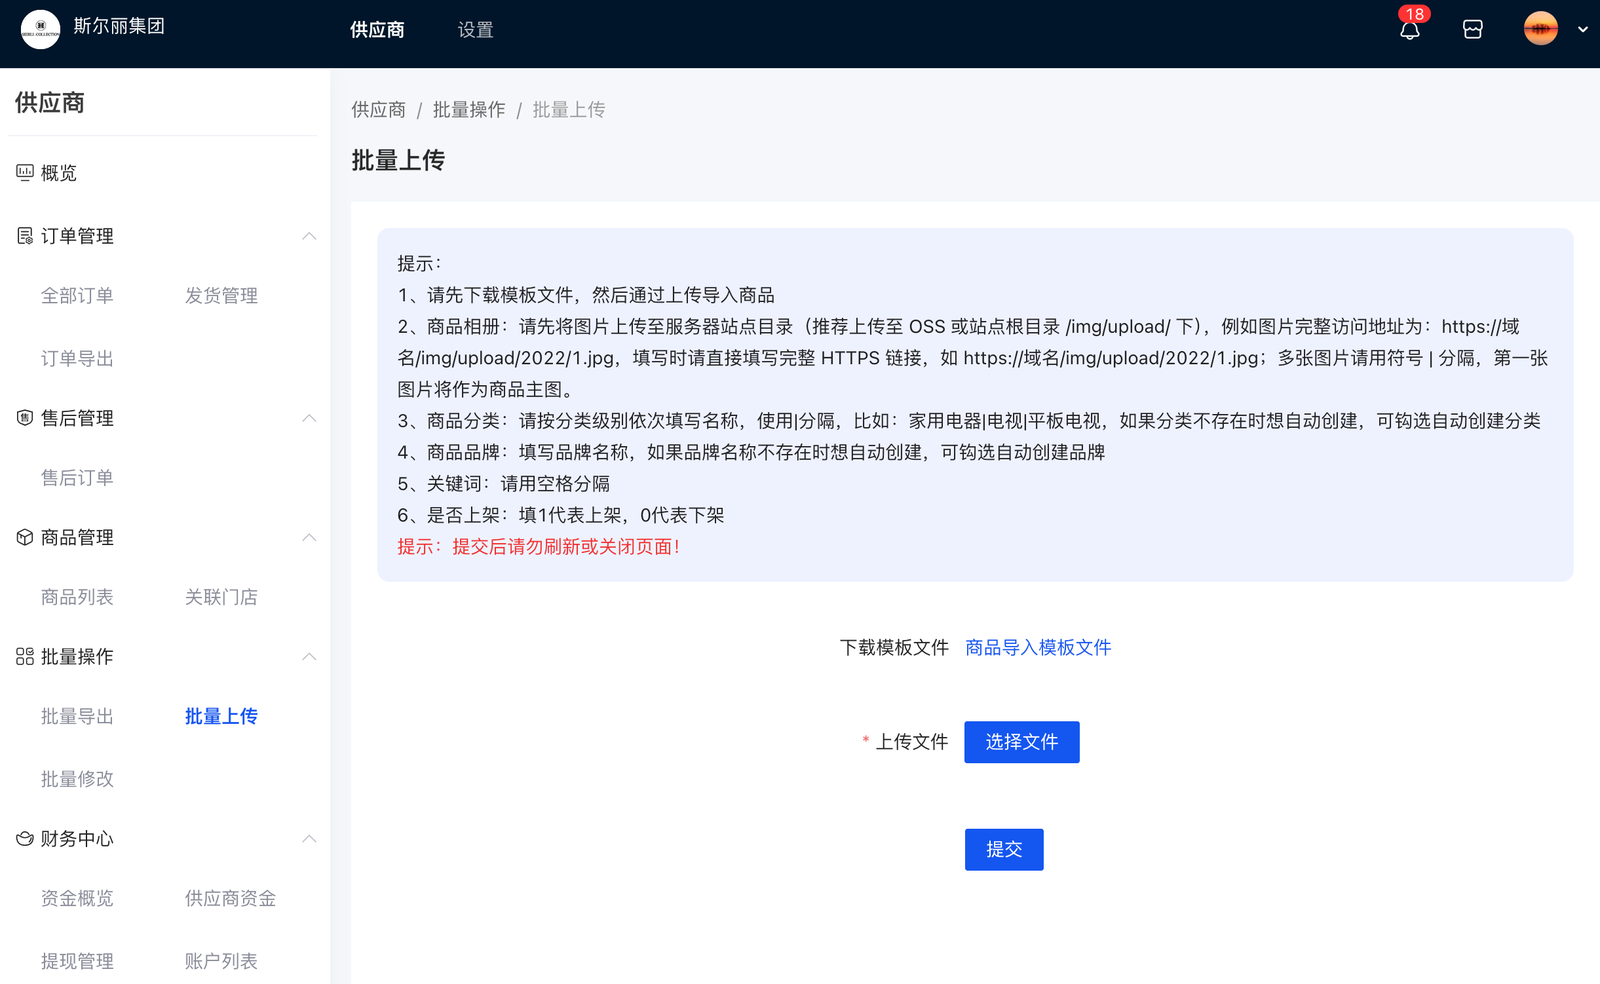Download the 商品导入模板文件 template link

(1037, 648)
